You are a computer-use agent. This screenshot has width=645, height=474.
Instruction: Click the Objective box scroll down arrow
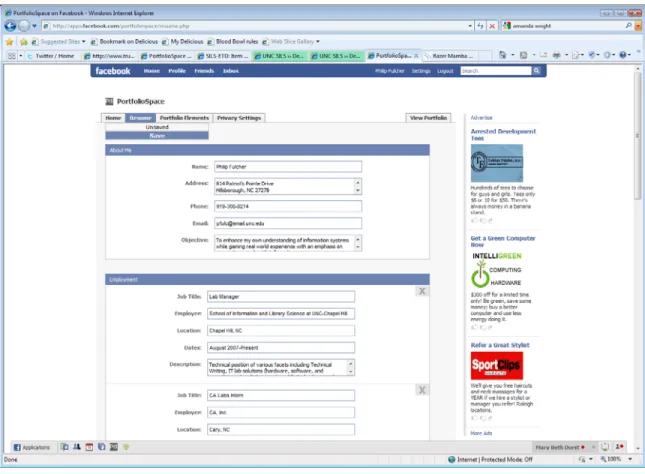(x=357, y=247)
